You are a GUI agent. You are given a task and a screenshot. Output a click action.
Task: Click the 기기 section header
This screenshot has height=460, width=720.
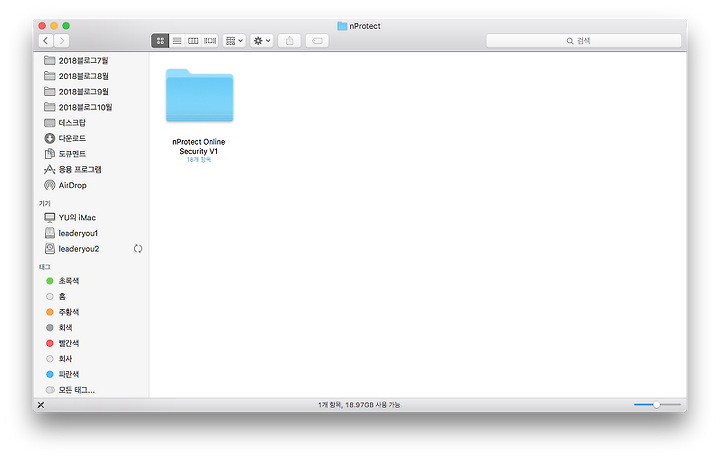pos(45,203)
